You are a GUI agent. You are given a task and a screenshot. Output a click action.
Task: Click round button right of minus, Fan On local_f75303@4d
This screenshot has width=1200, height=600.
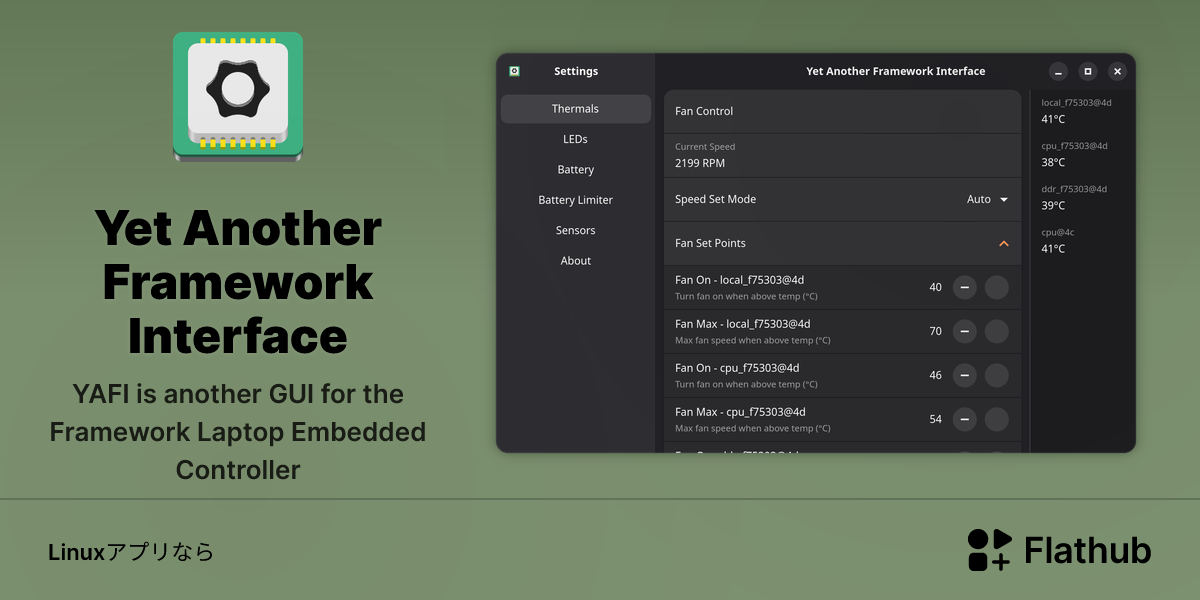997,288
